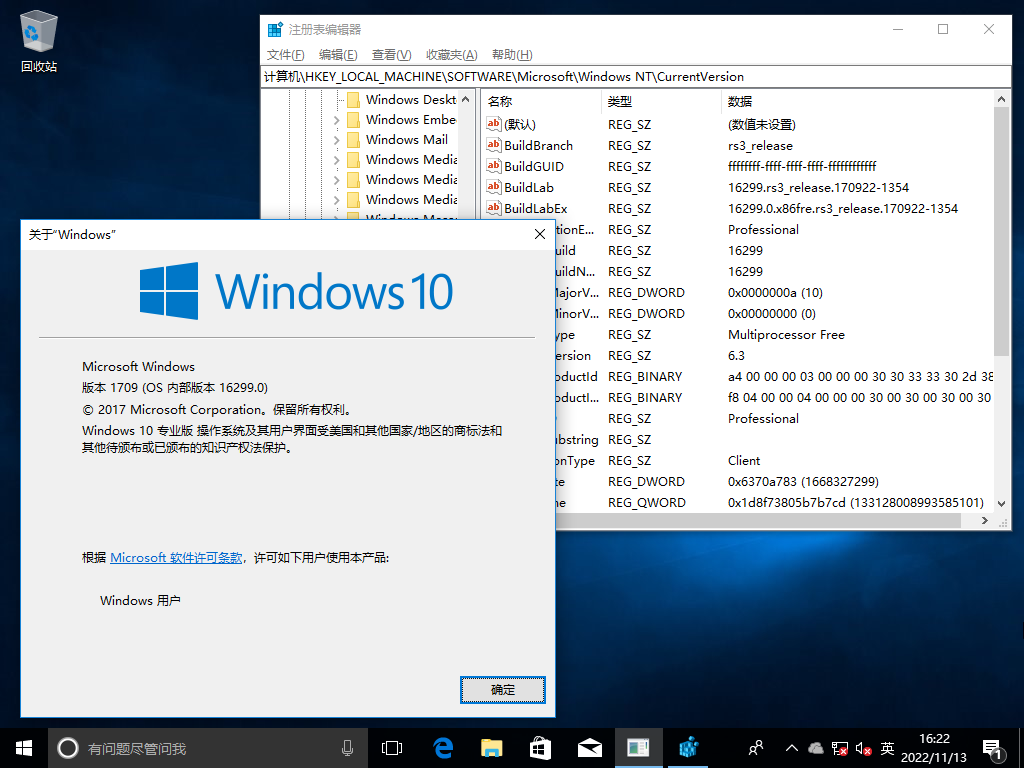This screenshot has height=768, width=1024.
Task: Open File Explorer from the taskbar
Action: click(x=492, y=748)
